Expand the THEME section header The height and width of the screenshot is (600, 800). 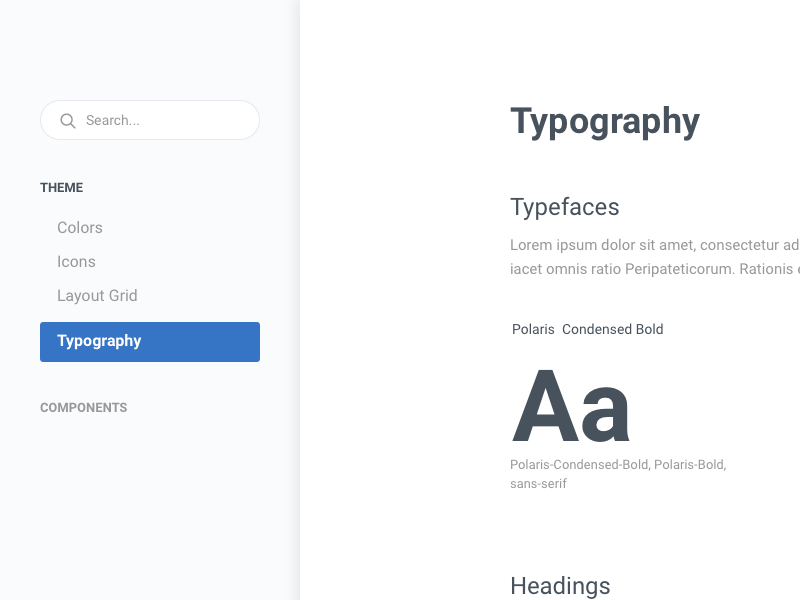click(x=61, y=188)
